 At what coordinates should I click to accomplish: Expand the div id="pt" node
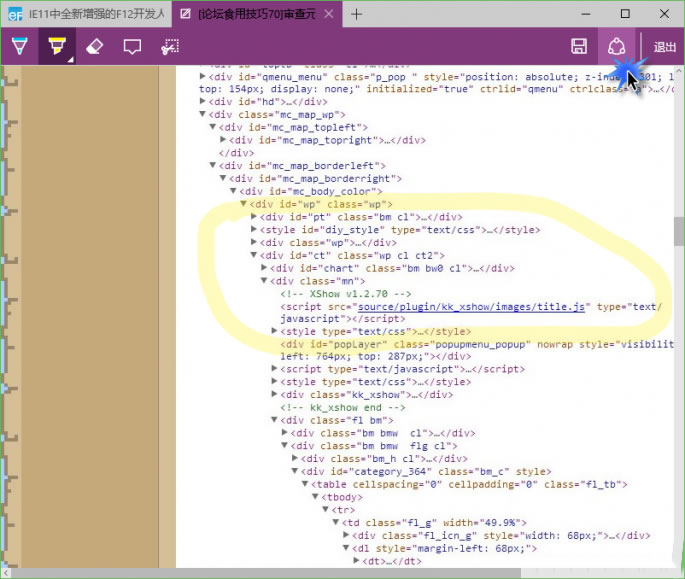coord(254,217)
